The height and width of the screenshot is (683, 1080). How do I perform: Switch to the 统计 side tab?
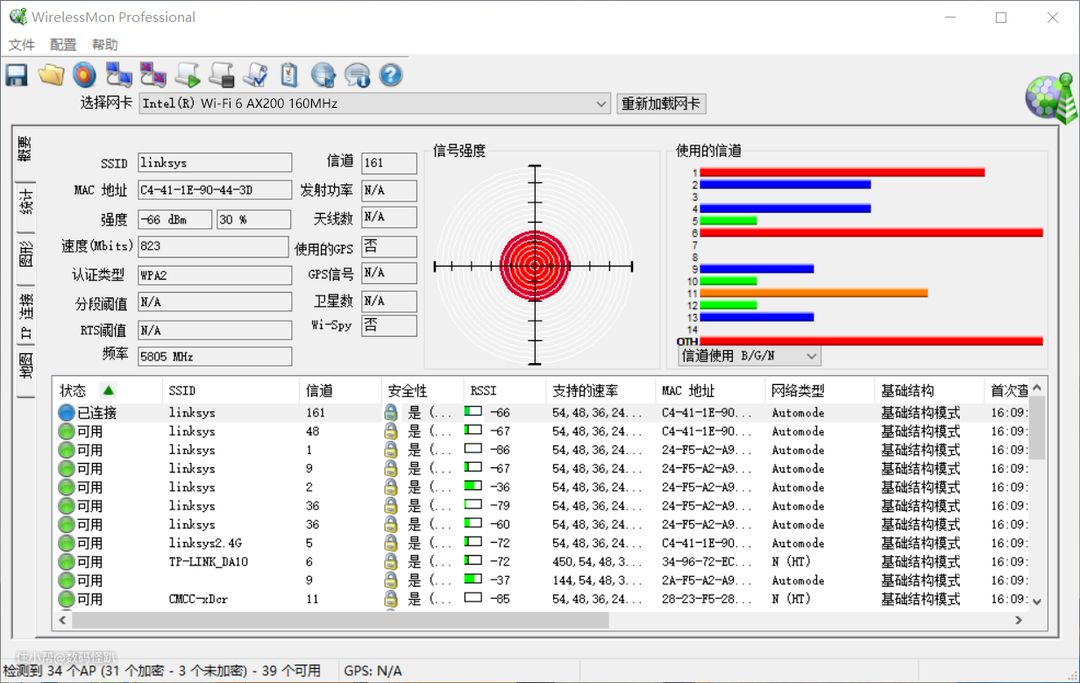(26, 201)
